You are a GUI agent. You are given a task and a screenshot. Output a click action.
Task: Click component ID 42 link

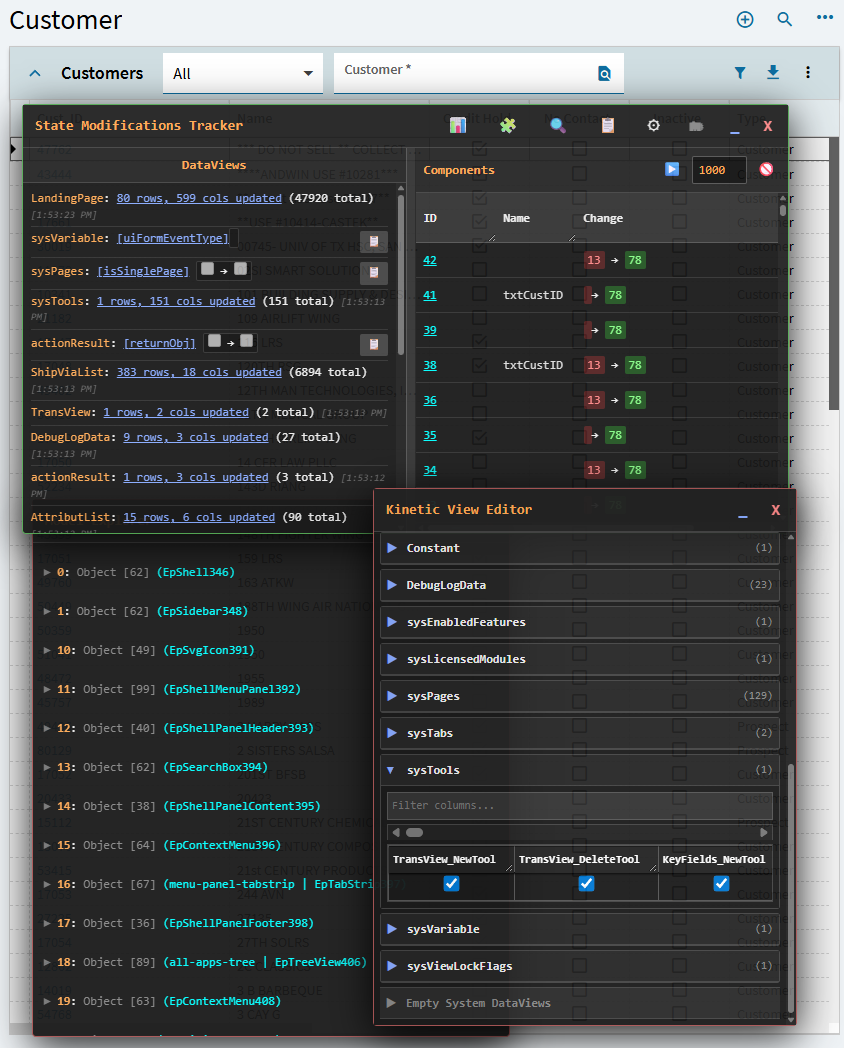[x=430, y=260]
